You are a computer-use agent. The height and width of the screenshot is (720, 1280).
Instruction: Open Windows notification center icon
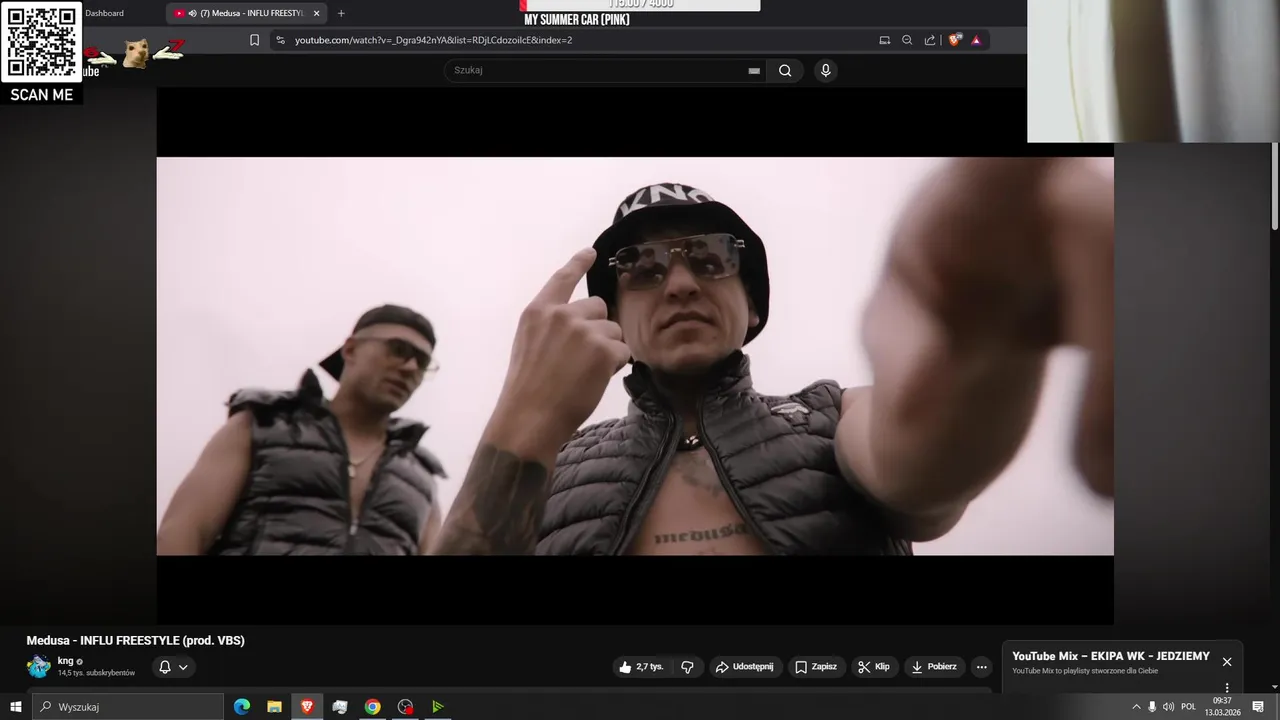click(x=1258, y=707)
